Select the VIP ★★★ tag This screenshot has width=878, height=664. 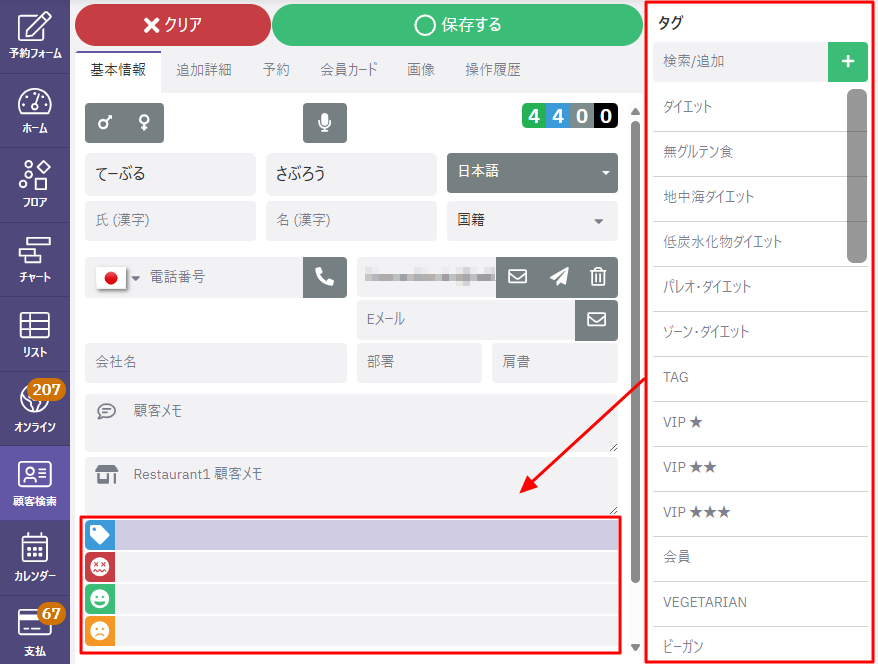point(697,512)
